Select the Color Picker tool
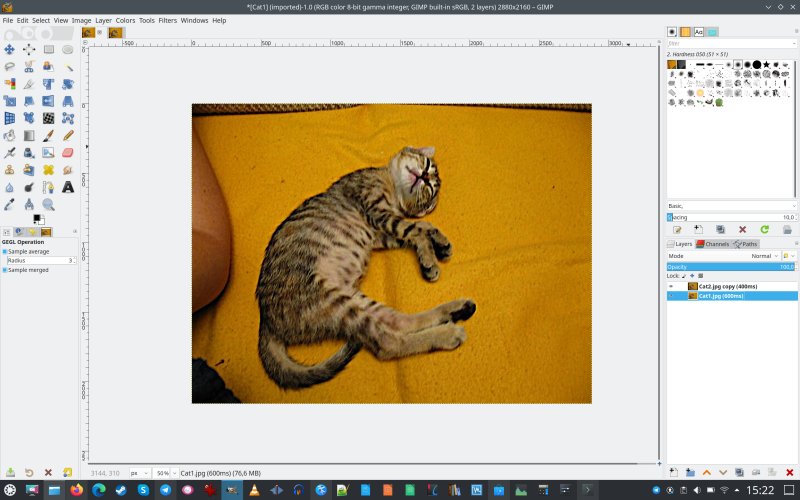This screenshot has height=500, width=800. point(9,205)
